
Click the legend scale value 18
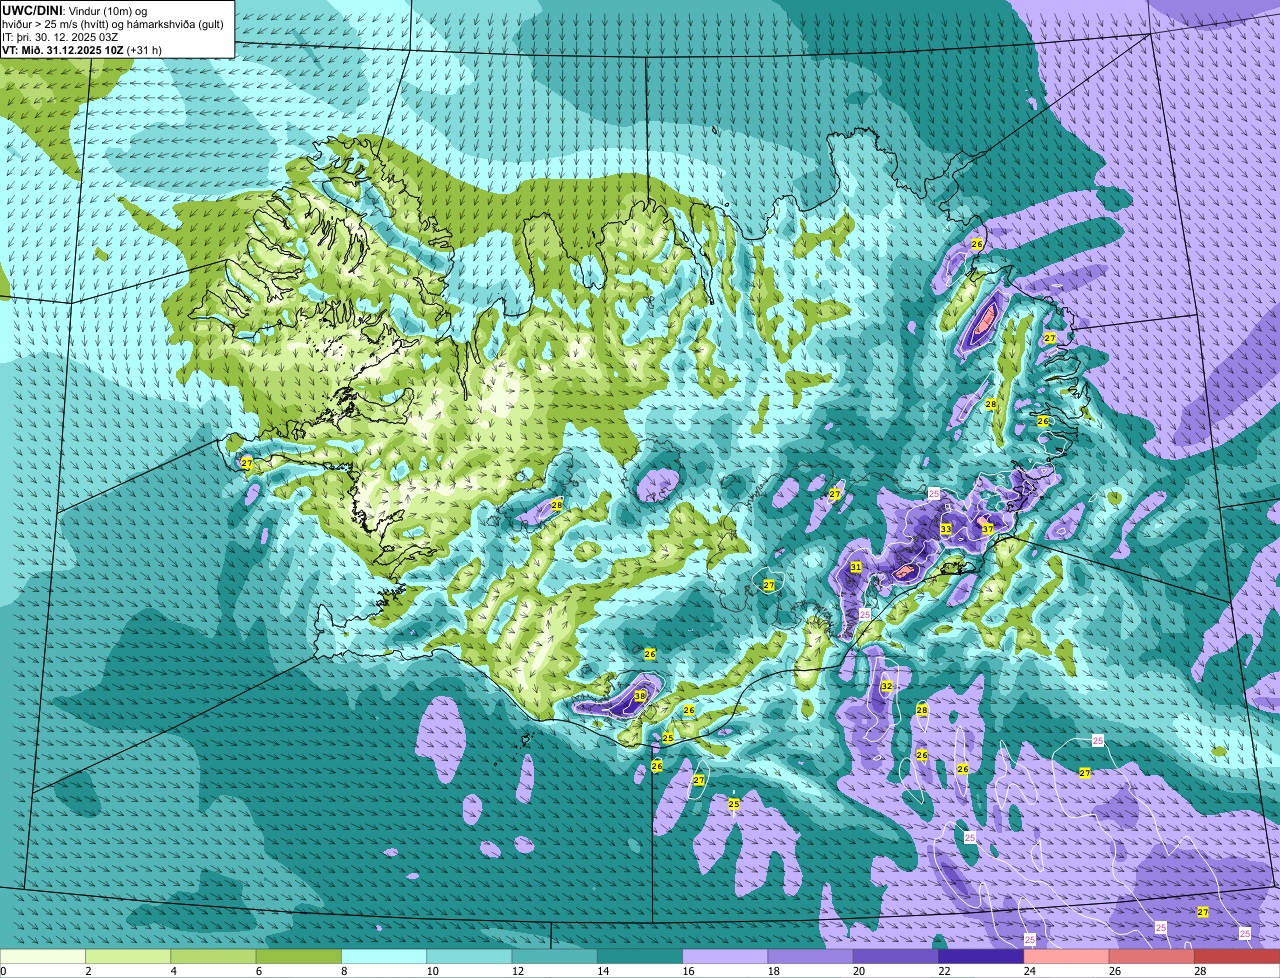772,971
